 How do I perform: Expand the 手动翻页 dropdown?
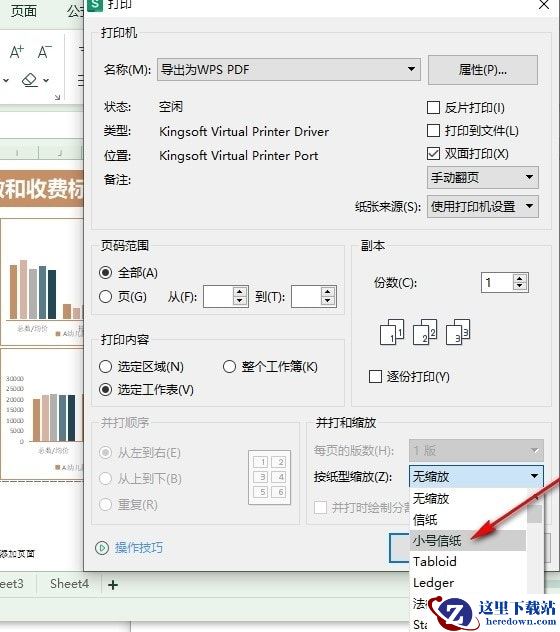(x=483, y=177)
